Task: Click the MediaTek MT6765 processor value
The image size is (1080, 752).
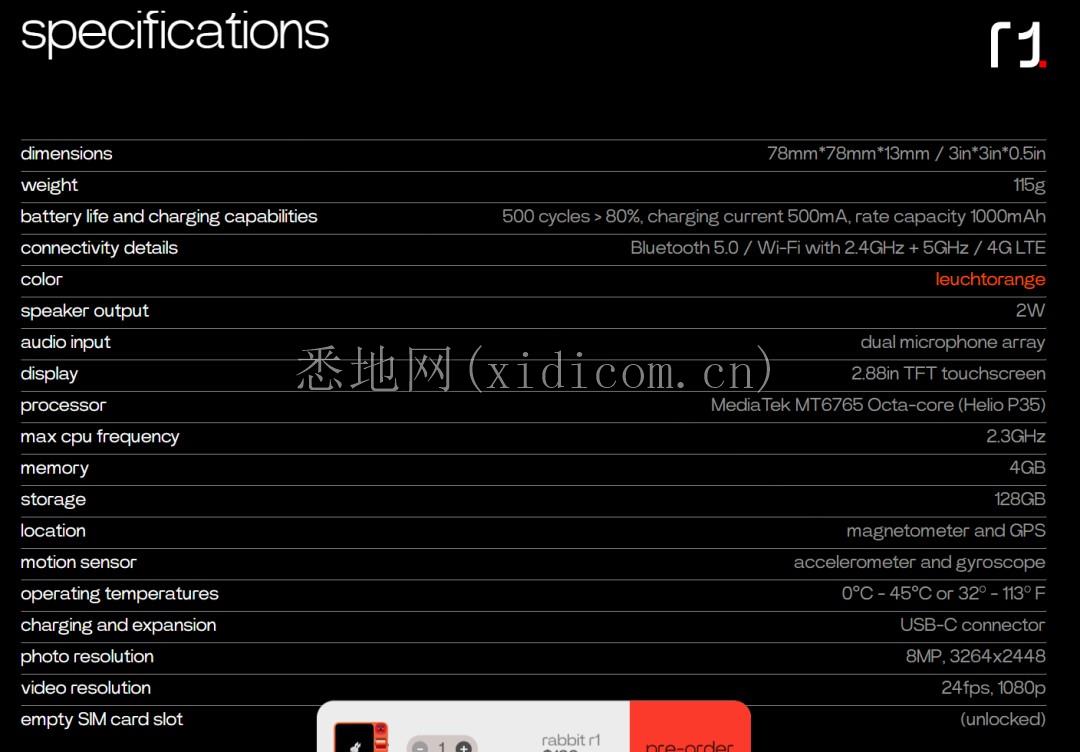Action: tap(877, 405)
